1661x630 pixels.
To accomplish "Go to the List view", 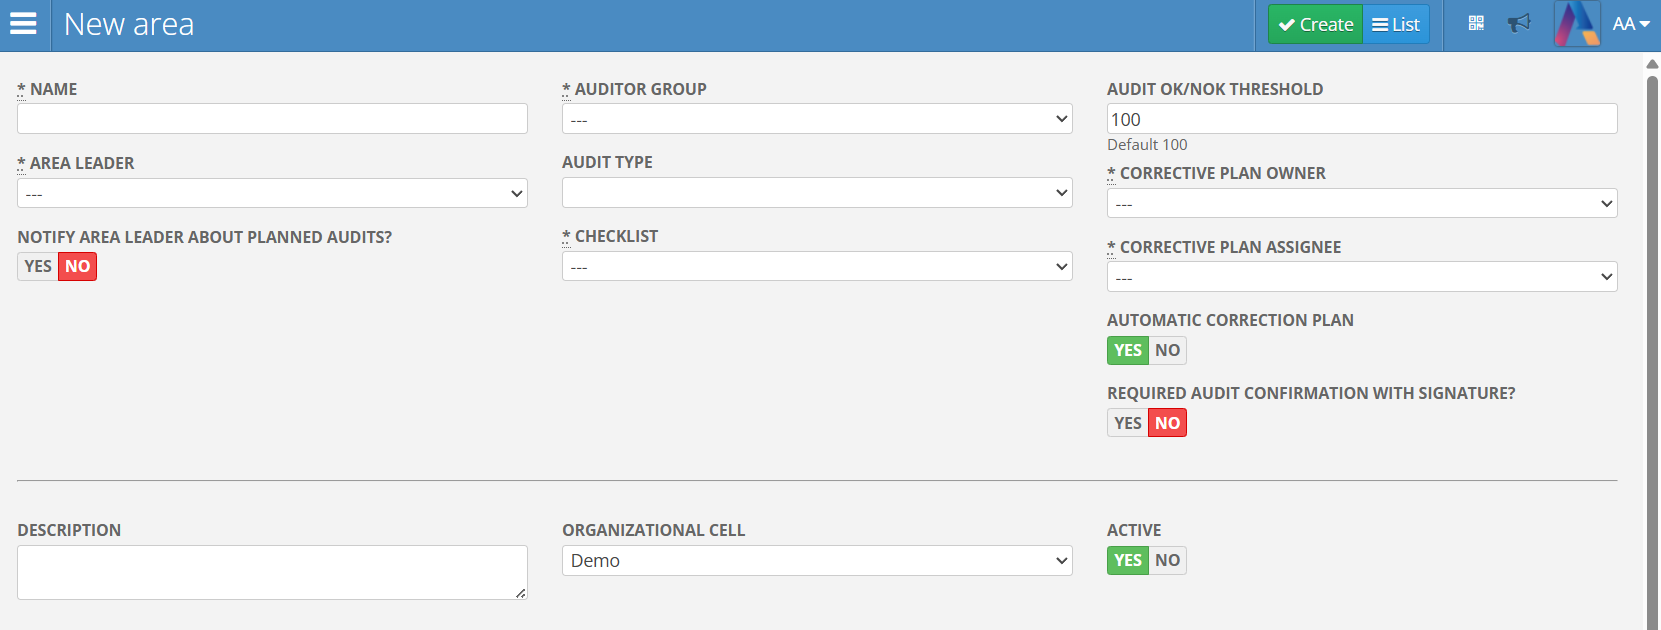I will (x=1396, y=24).
